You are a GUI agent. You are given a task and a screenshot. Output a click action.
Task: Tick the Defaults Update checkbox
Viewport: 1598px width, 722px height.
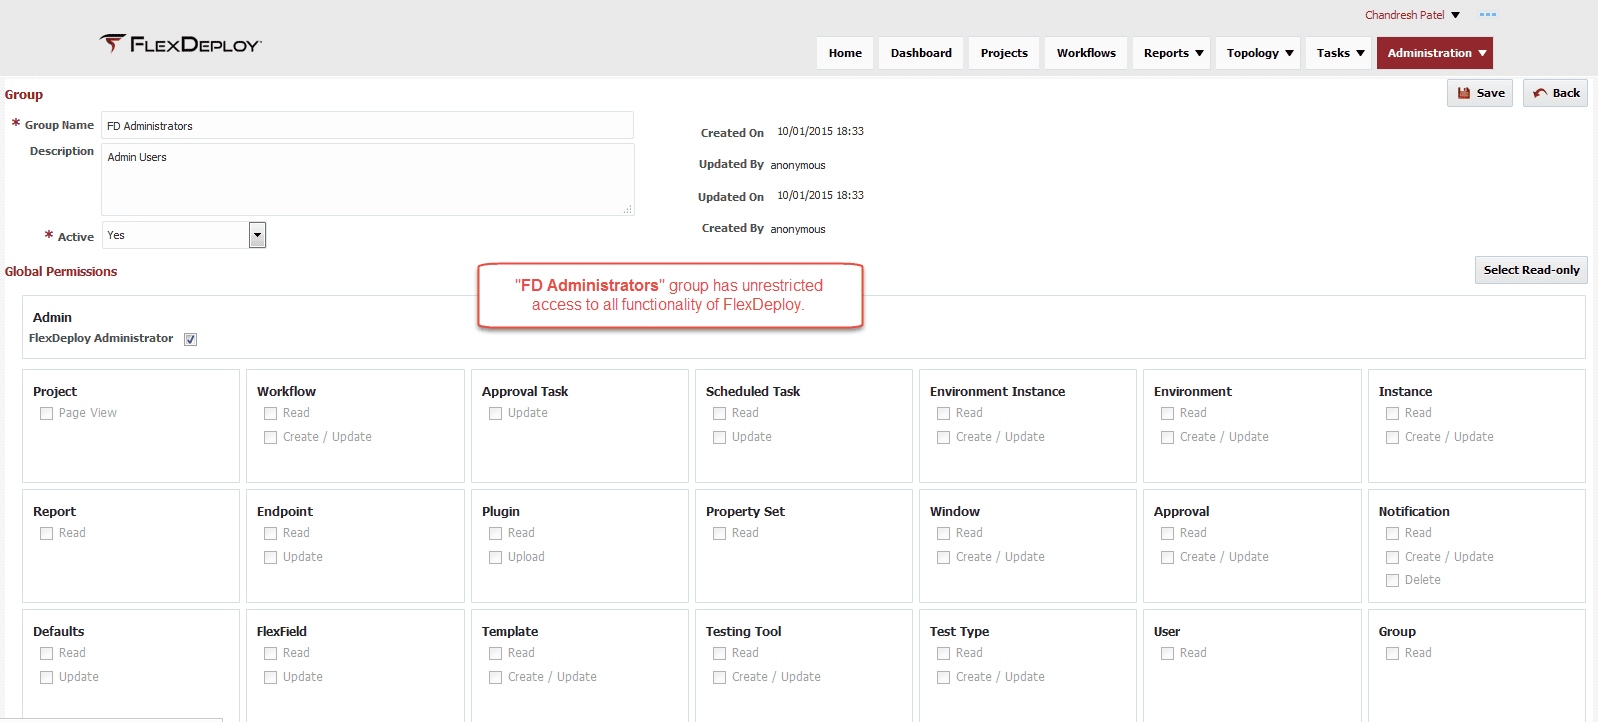[x=46, y=677]
